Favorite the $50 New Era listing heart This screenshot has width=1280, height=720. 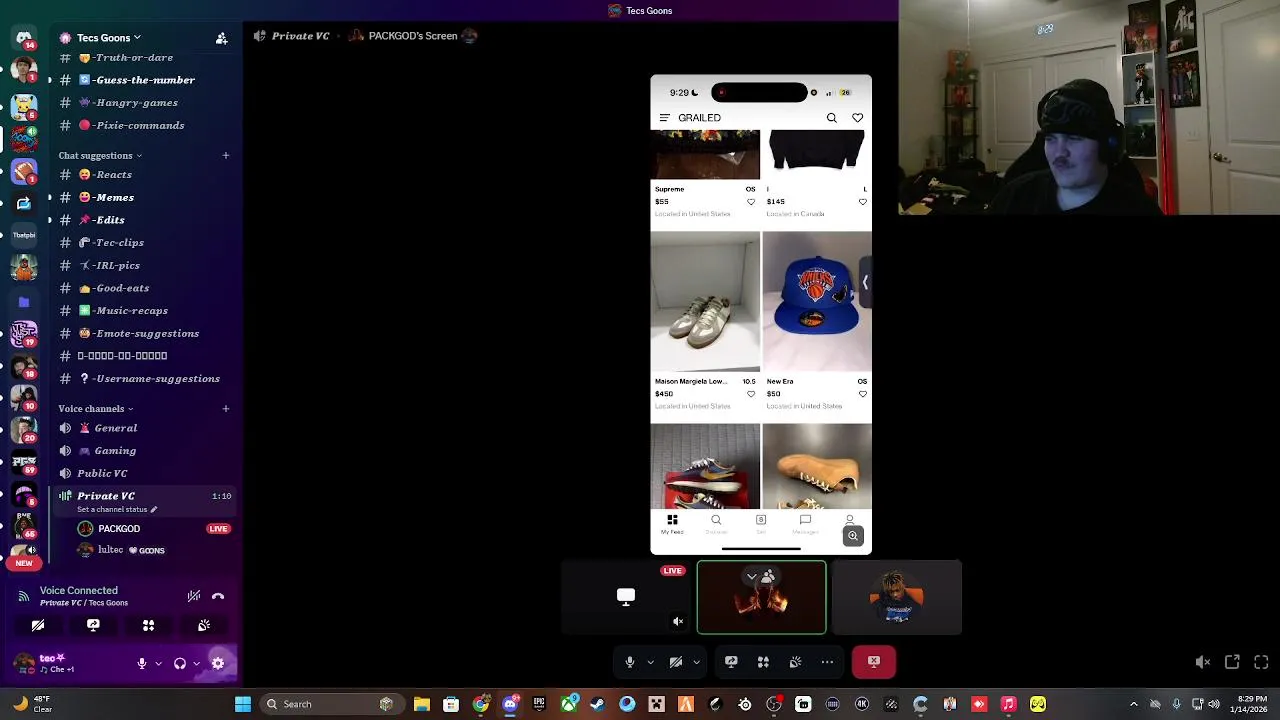click(x=862, y=394)
